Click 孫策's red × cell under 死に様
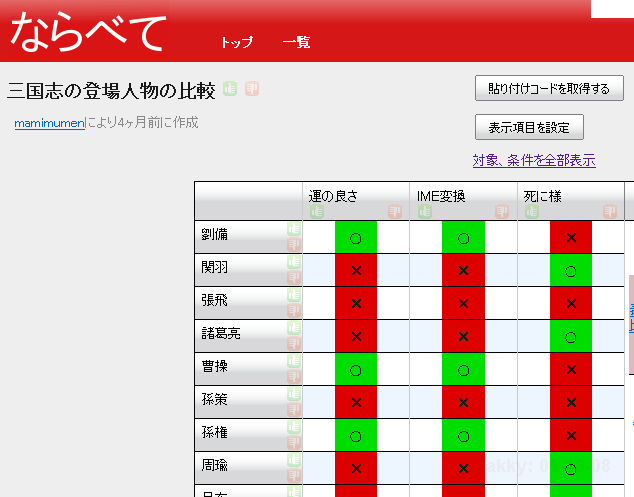This screenshot has width=634, height=497. tap(571, 402)
